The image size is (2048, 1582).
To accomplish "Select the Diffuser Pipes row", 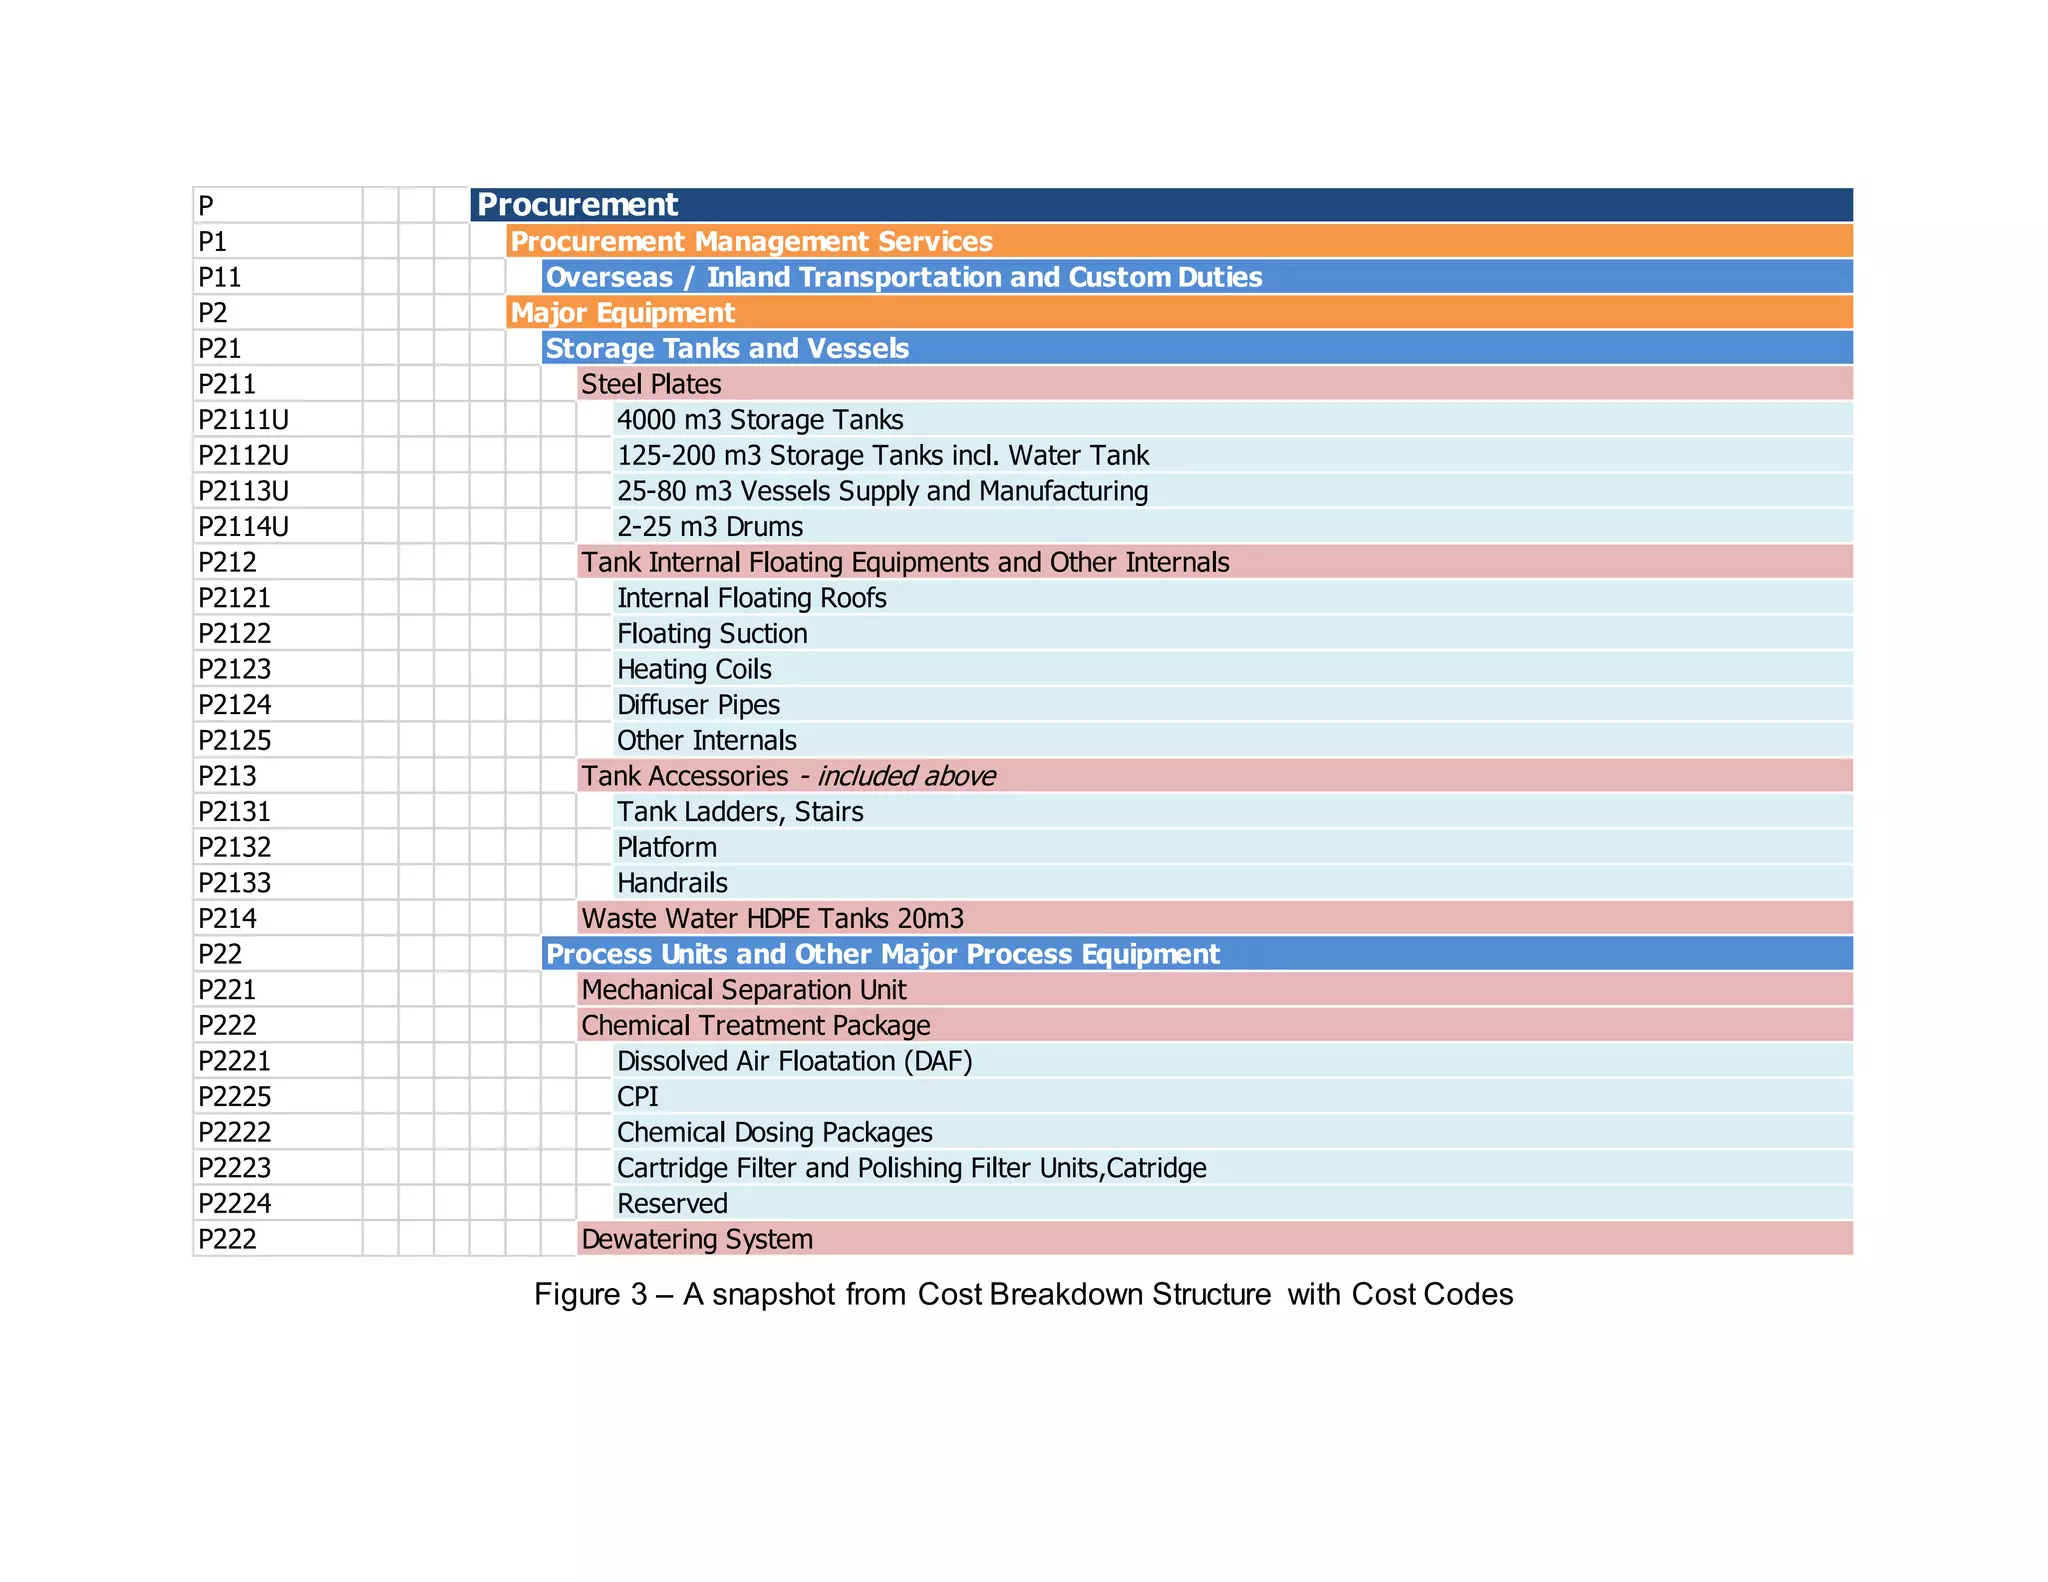I will (x=1233, y=704).
